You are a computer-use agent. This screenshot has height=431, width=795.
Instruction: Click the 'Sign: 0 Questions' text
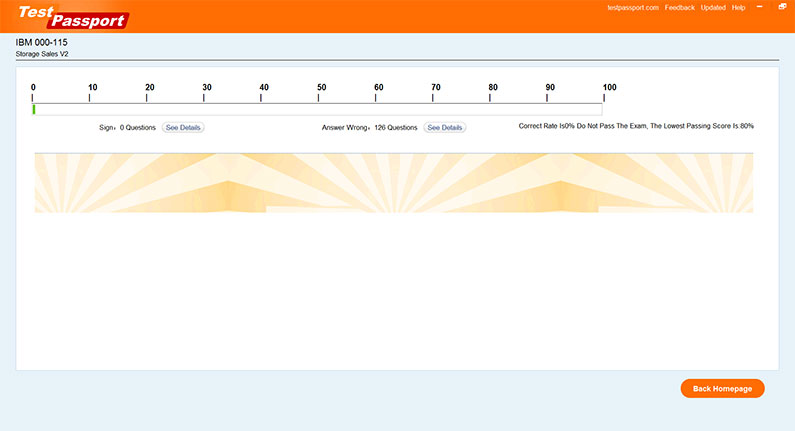point(127,128)
